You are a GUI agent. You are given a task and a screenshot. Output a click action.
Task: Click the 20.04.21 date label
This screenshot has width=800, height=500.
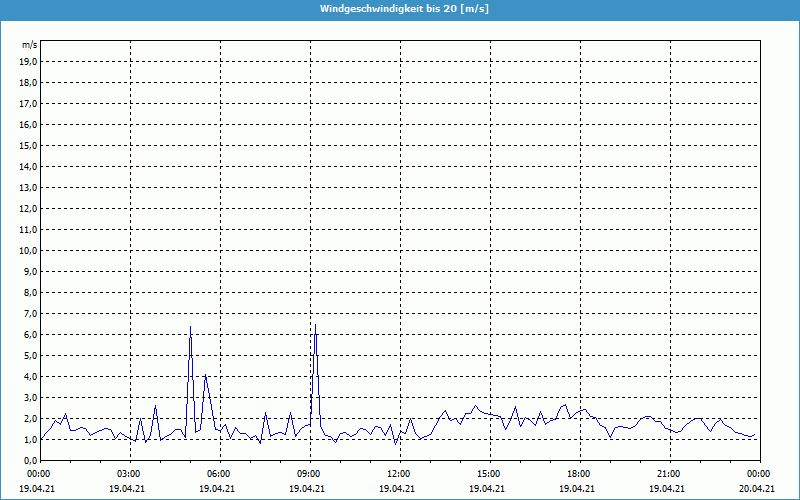click(x=758, y=489)
